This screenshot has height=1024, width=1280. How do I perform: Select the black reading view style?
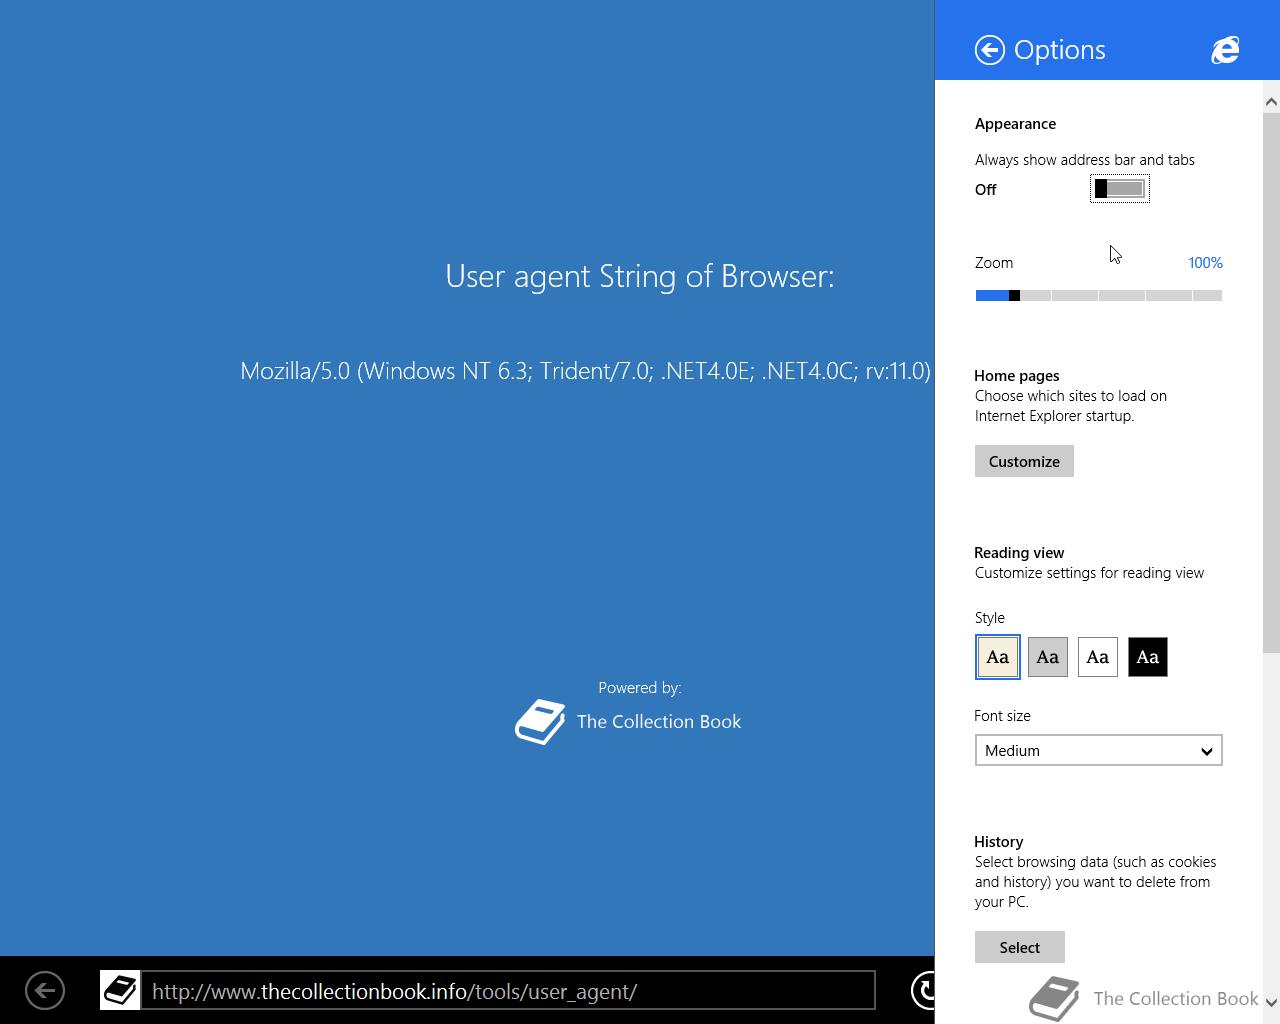tap(1148, 657)
